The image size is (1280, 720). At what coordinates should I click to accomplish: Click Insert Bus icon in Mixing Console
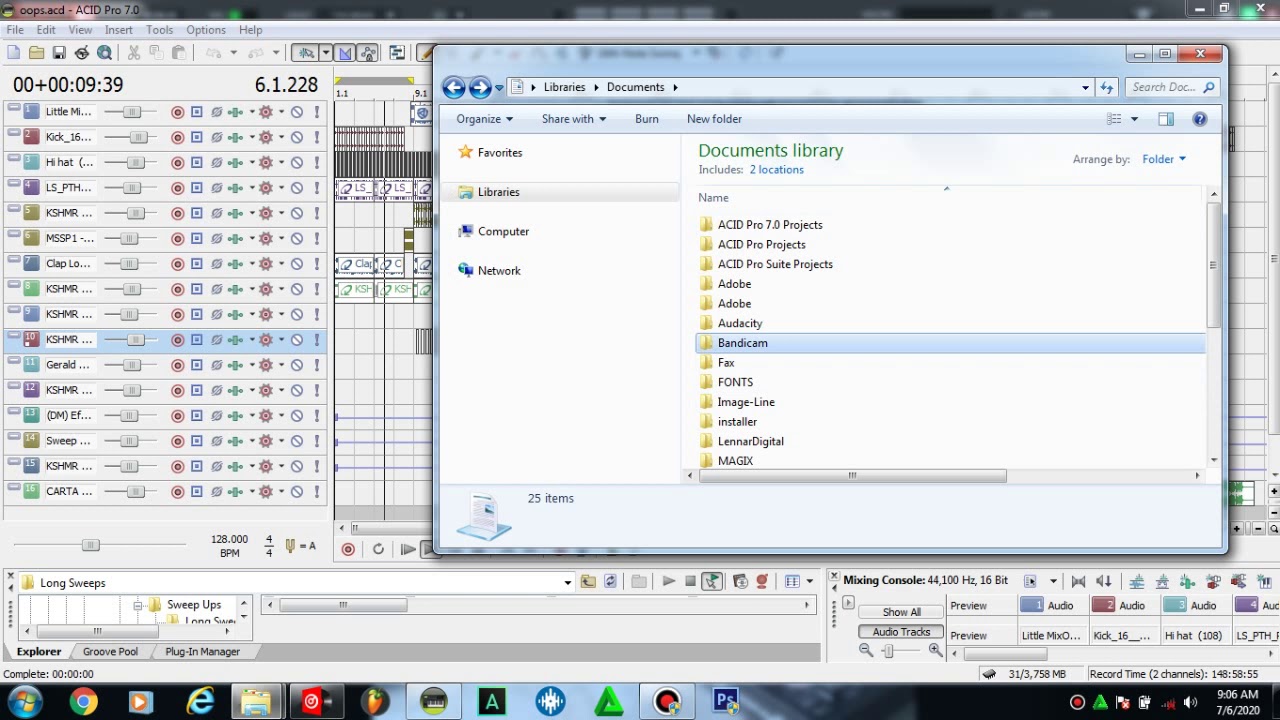pyautogui.click(x=1162, y=581)
